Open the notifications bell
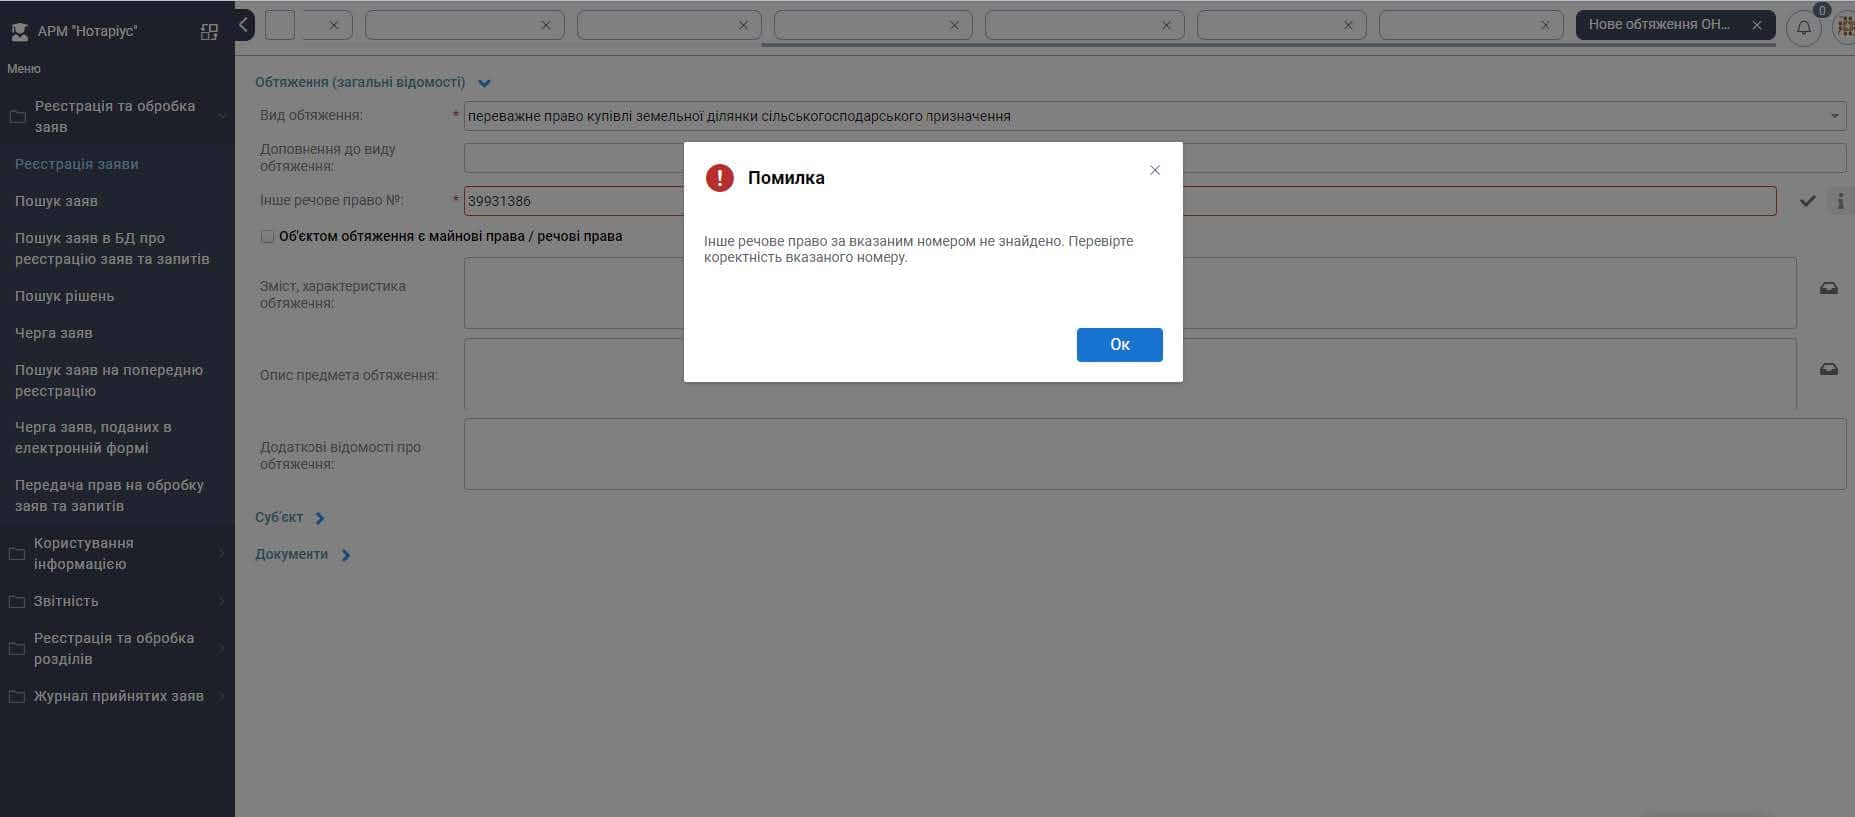Image resolution: width=1855 pixels, height=817 pixels. 1803,27
